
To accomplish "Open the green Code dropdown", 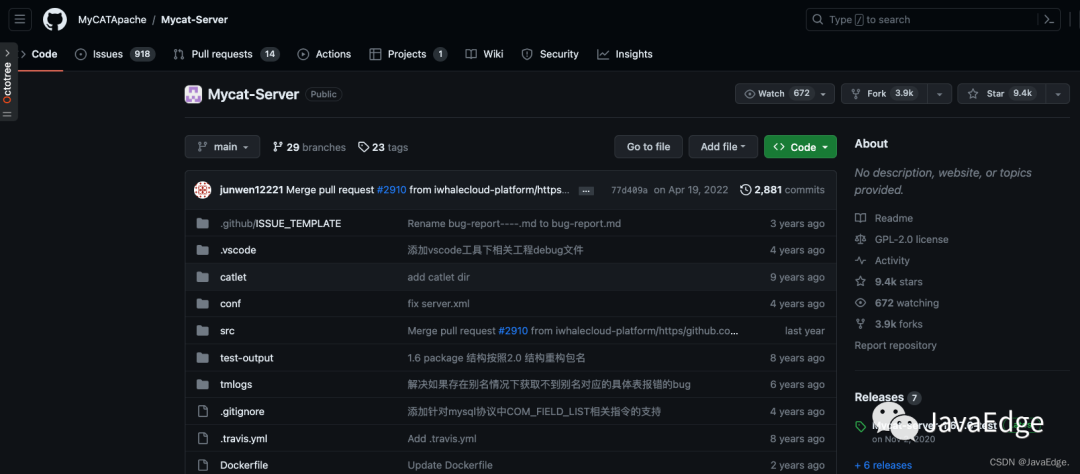I will 800,147.
